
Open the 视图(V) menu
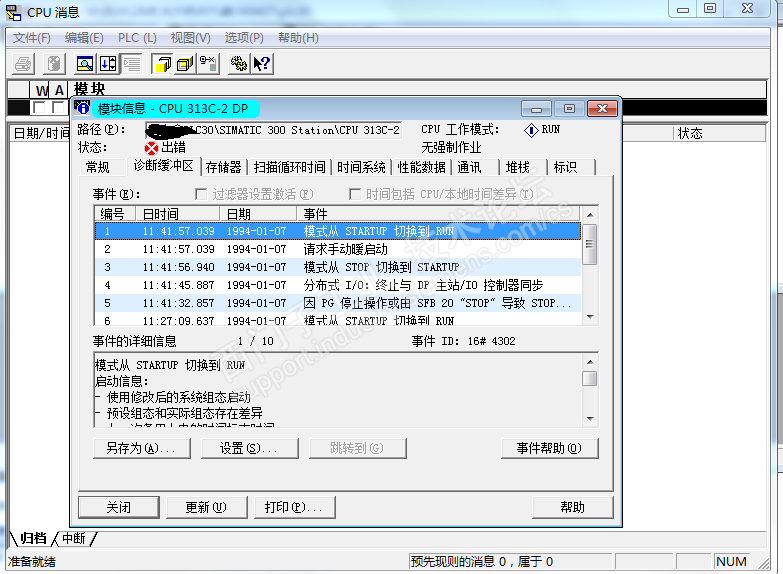click(x=190, y=38)
